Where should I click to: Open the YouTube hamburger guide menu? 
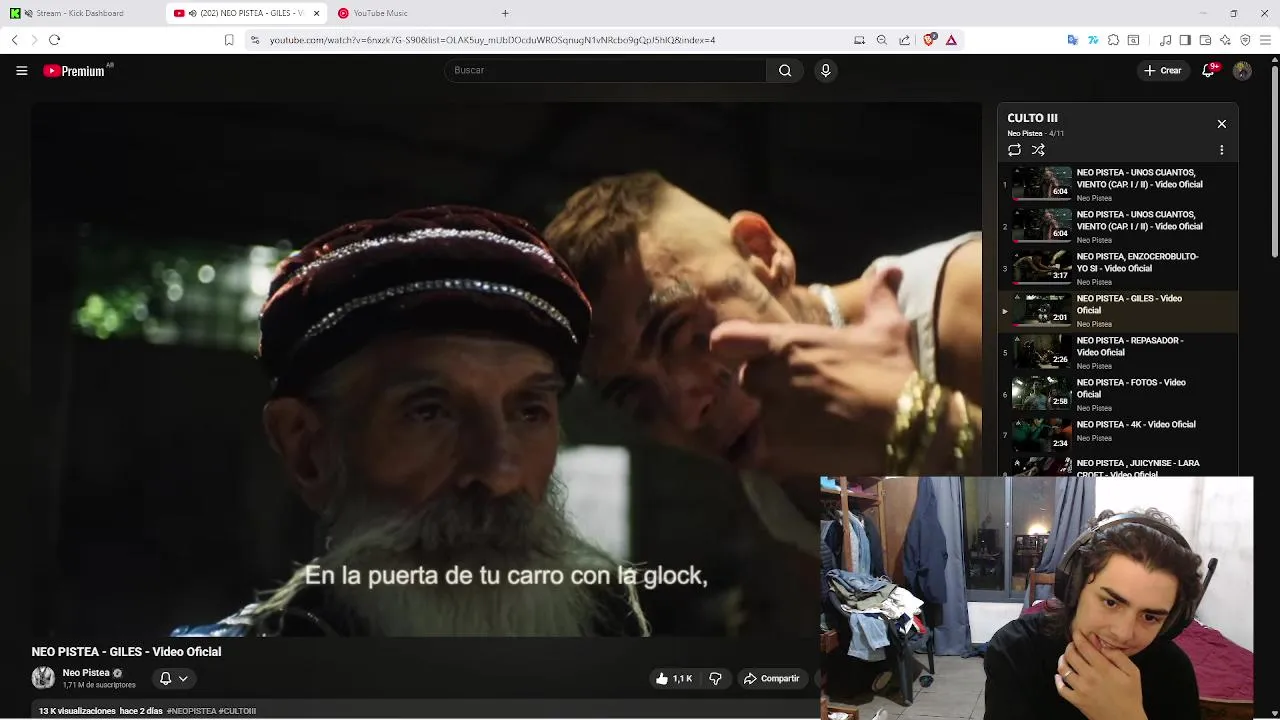click(21, 70)
